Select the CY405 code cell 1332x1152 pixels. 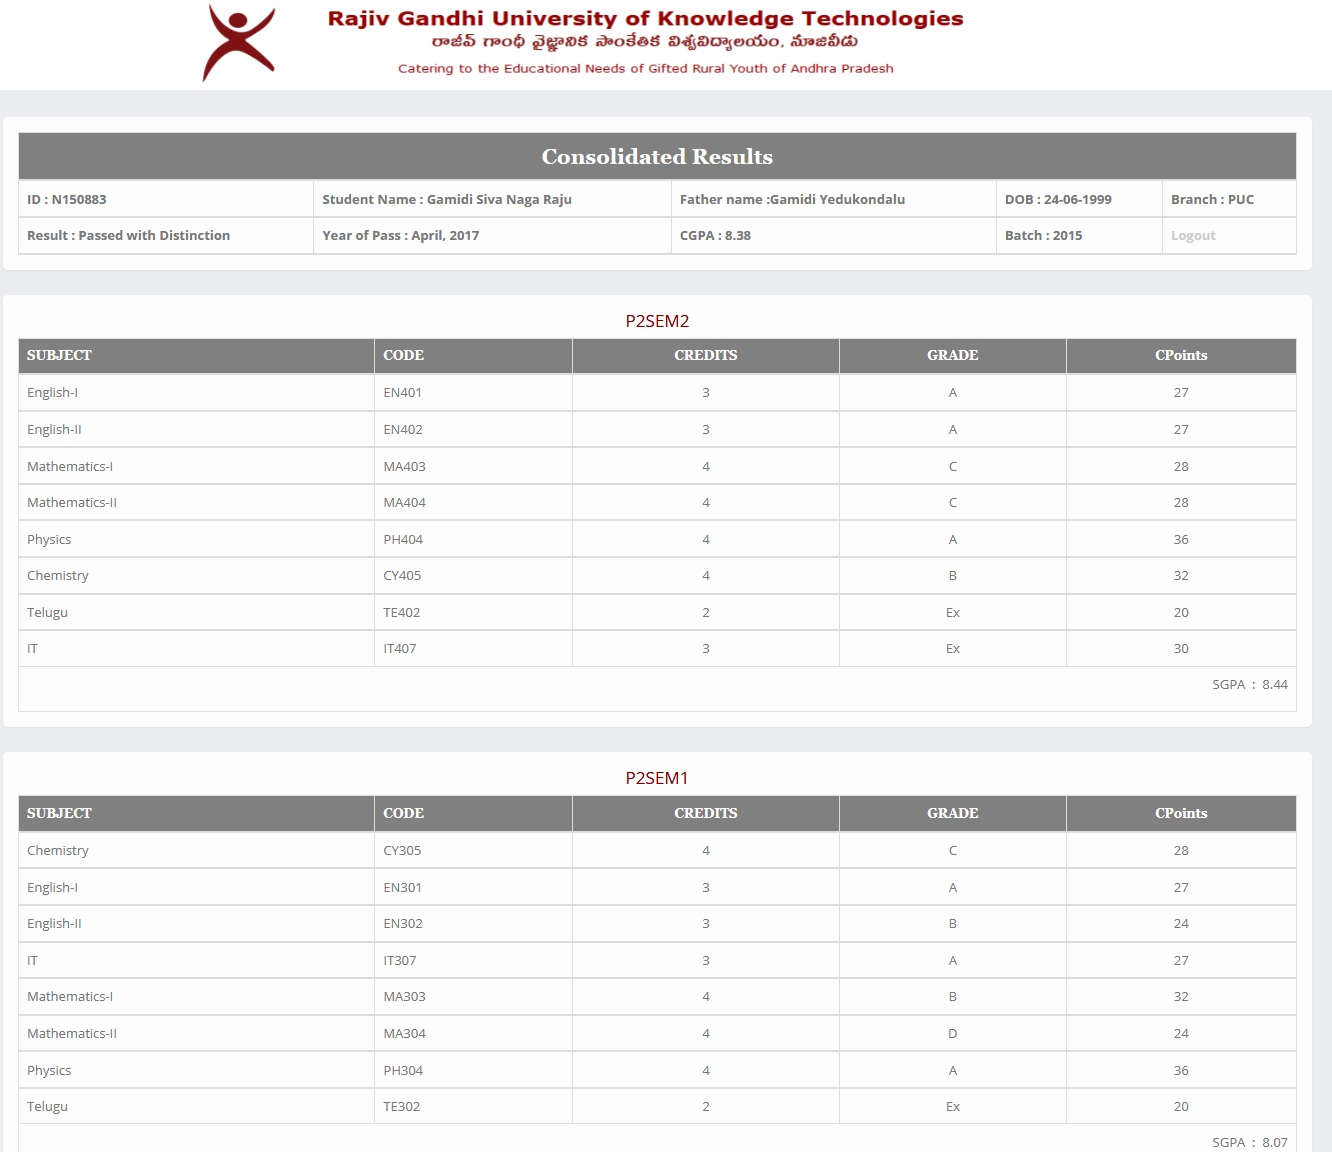click(473, 576)
